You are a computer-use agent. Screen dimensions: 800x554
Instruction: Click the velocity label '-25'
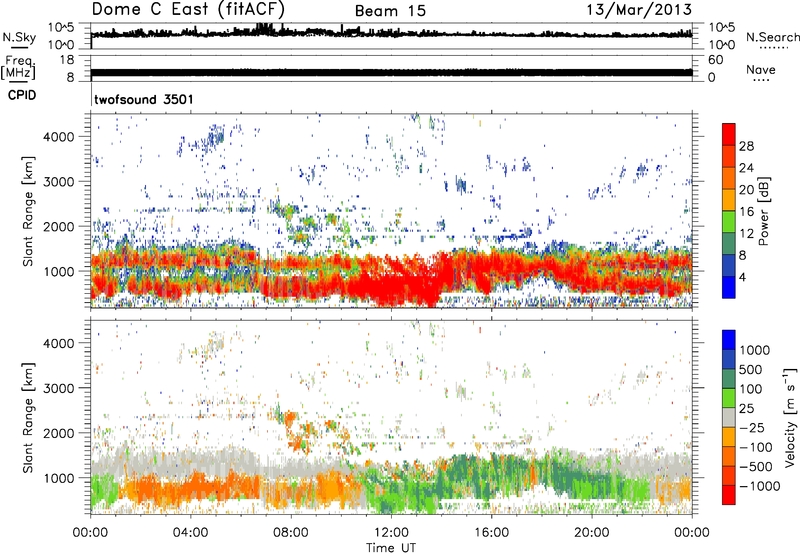tap(752, 427)
